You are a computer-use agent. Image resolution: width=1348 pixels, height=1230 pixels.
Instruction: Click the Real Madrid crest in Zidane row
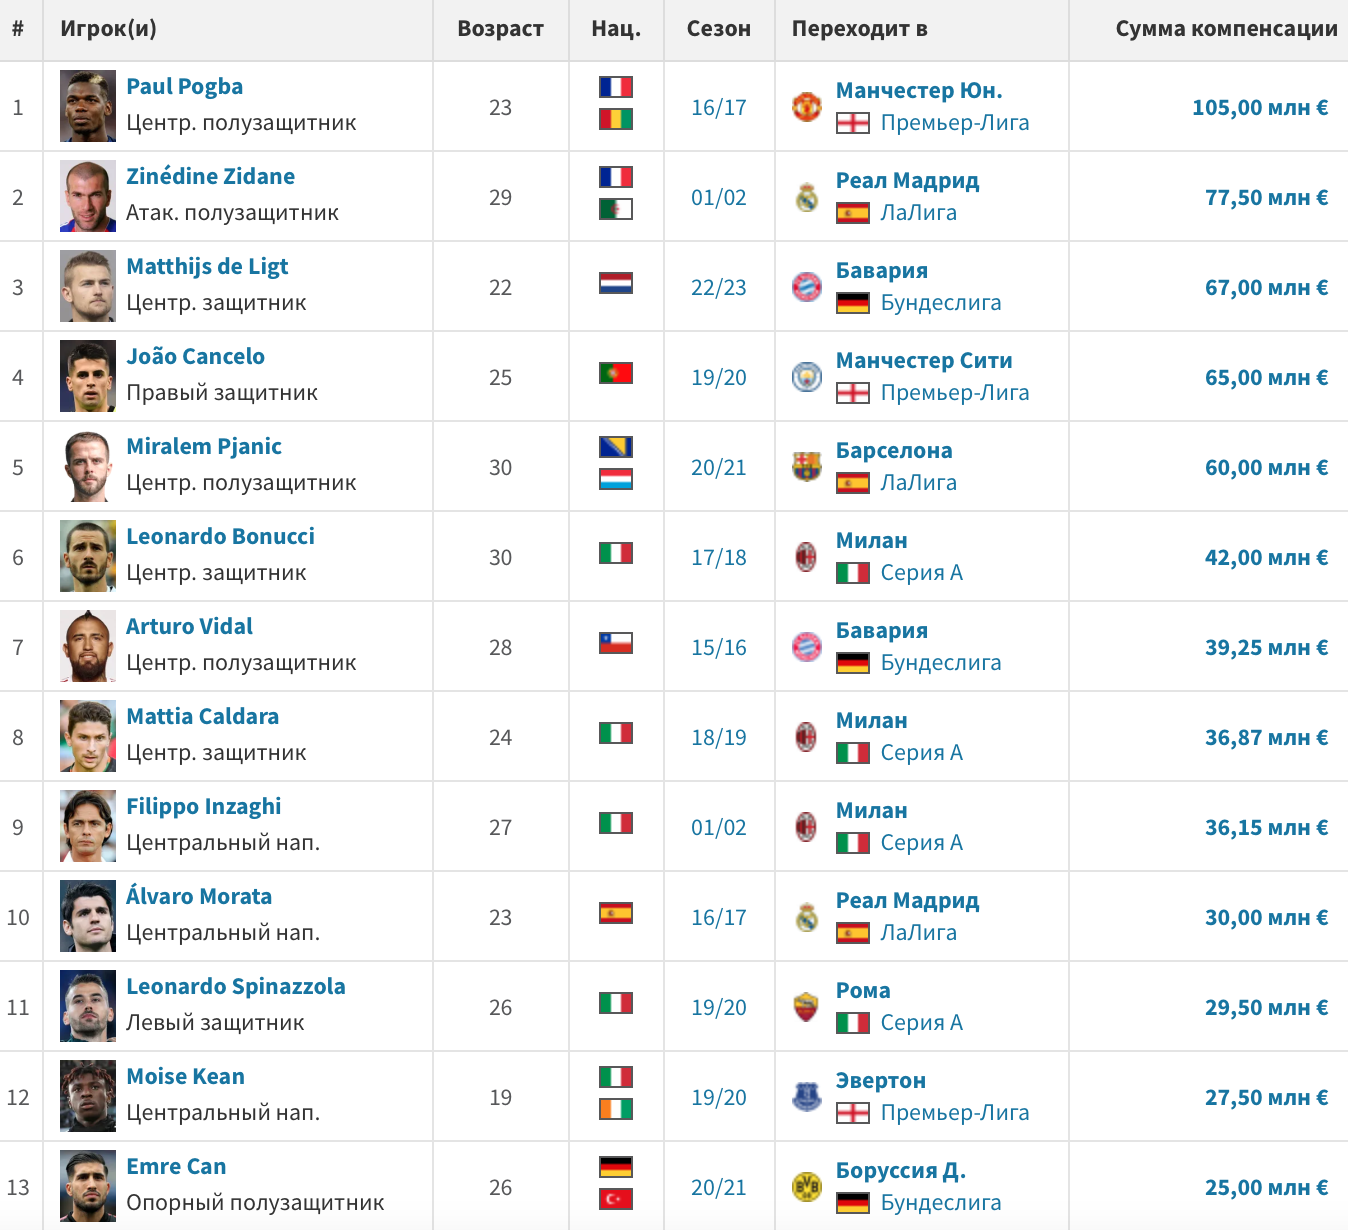click(x=806, y=197)
